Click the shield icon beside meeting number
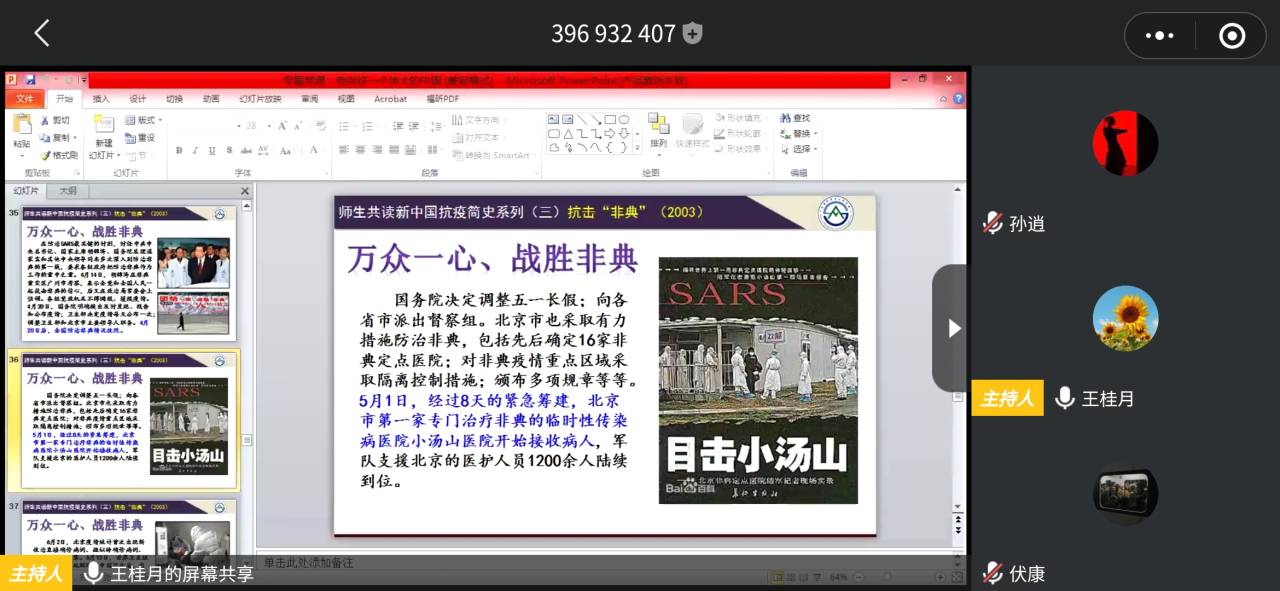This screenshot has height=591, width=1280. [692, 34]
